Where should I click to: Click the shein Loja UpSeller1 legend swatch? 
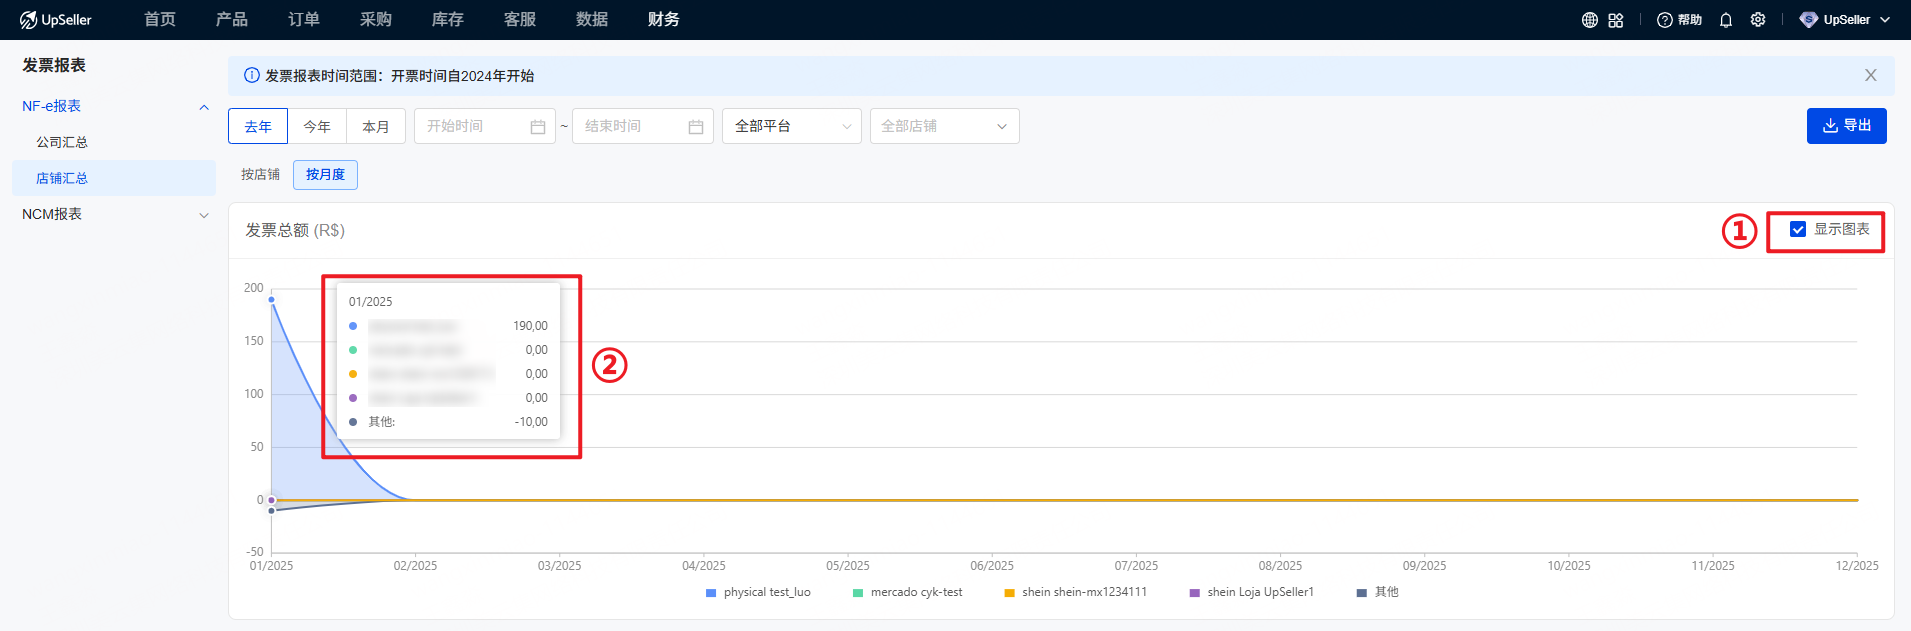pos(1194,593)
